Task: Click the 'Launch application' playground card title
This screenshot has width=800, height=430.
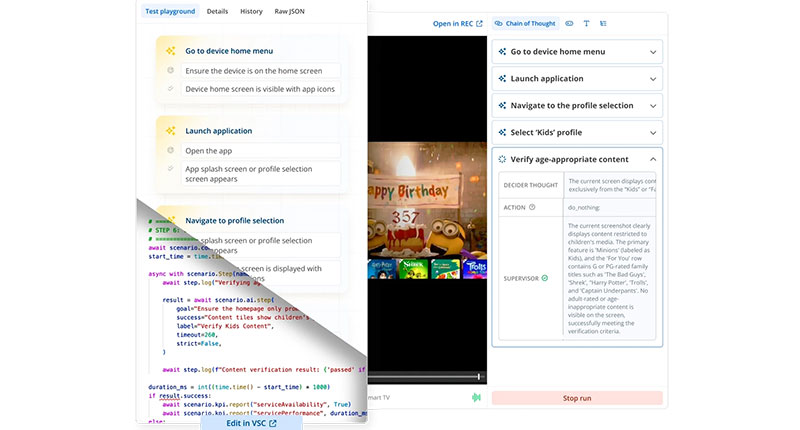Action: click(218, 131)
